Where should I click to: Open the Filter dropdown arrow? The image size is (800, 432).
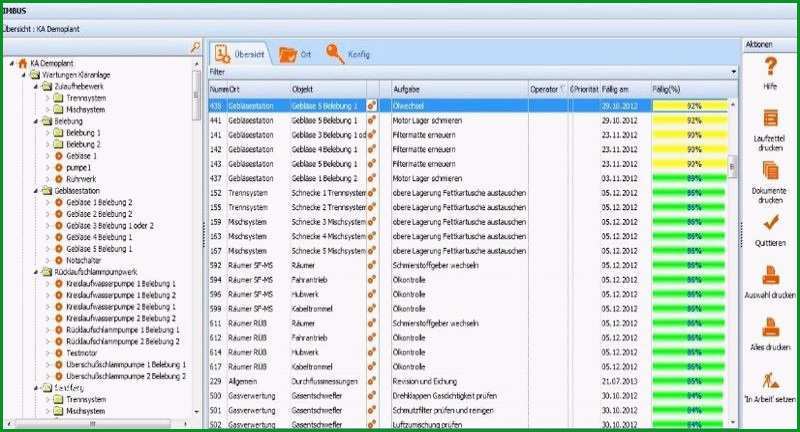coord(734,72)
